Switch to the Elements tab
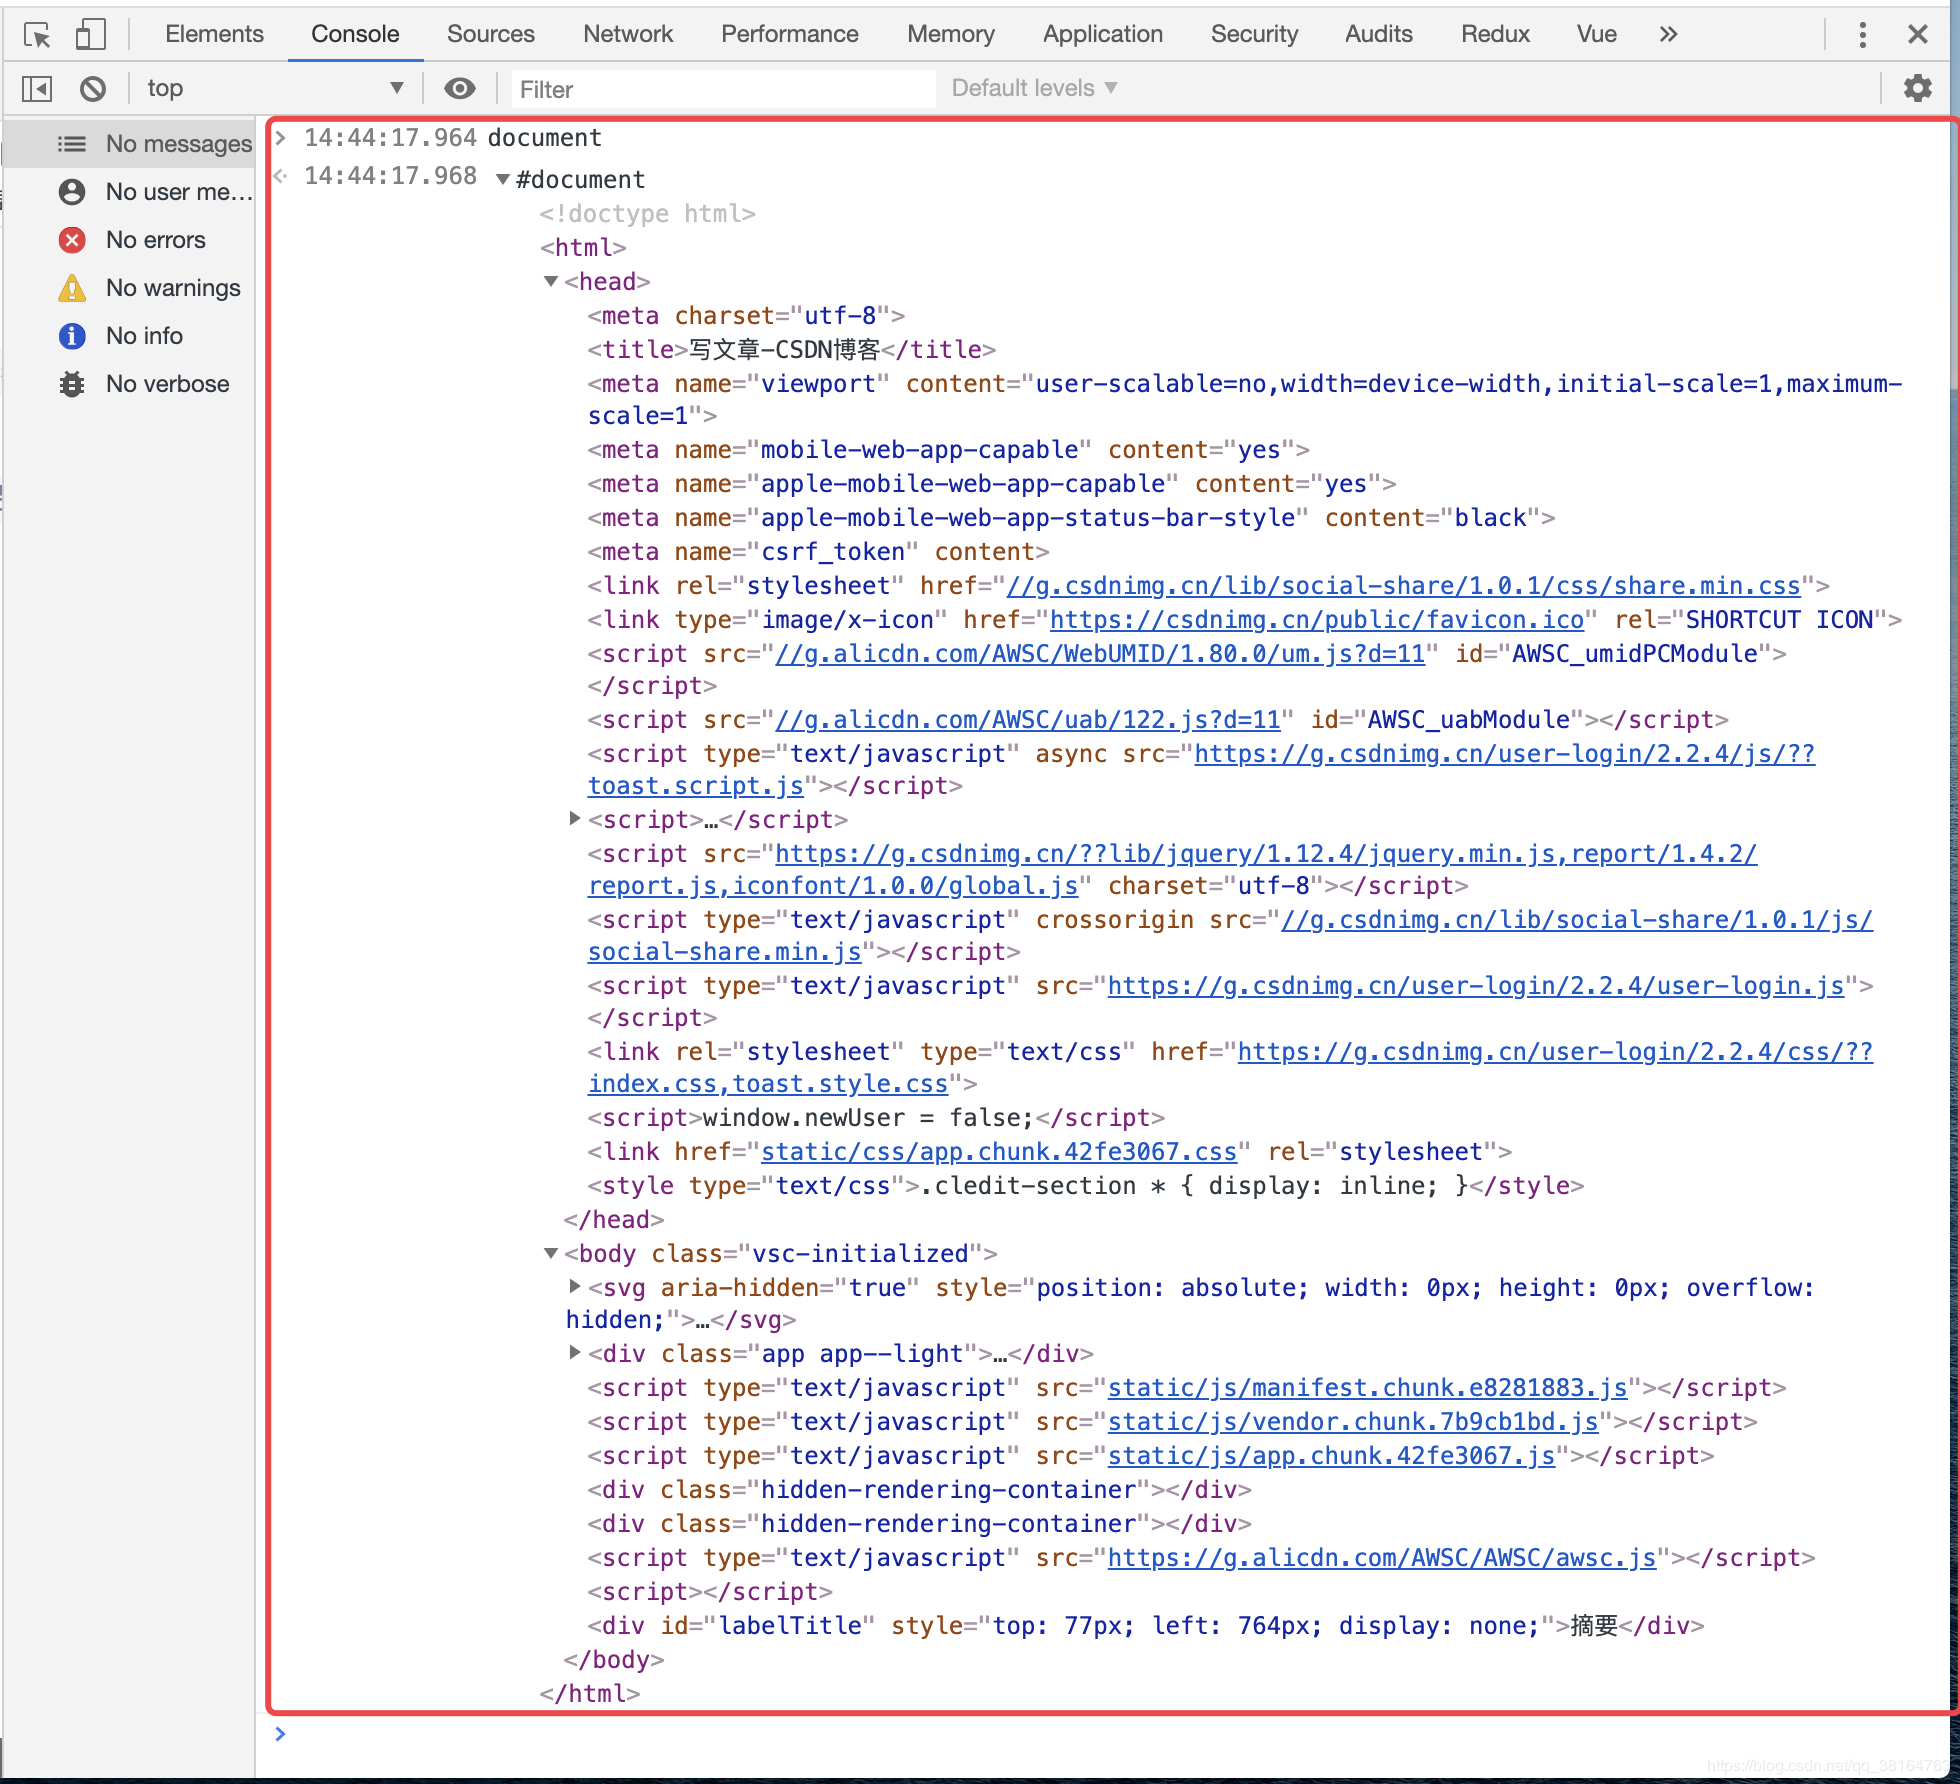This screenshot has height=1784, width=1960. (x=214, y=35)
